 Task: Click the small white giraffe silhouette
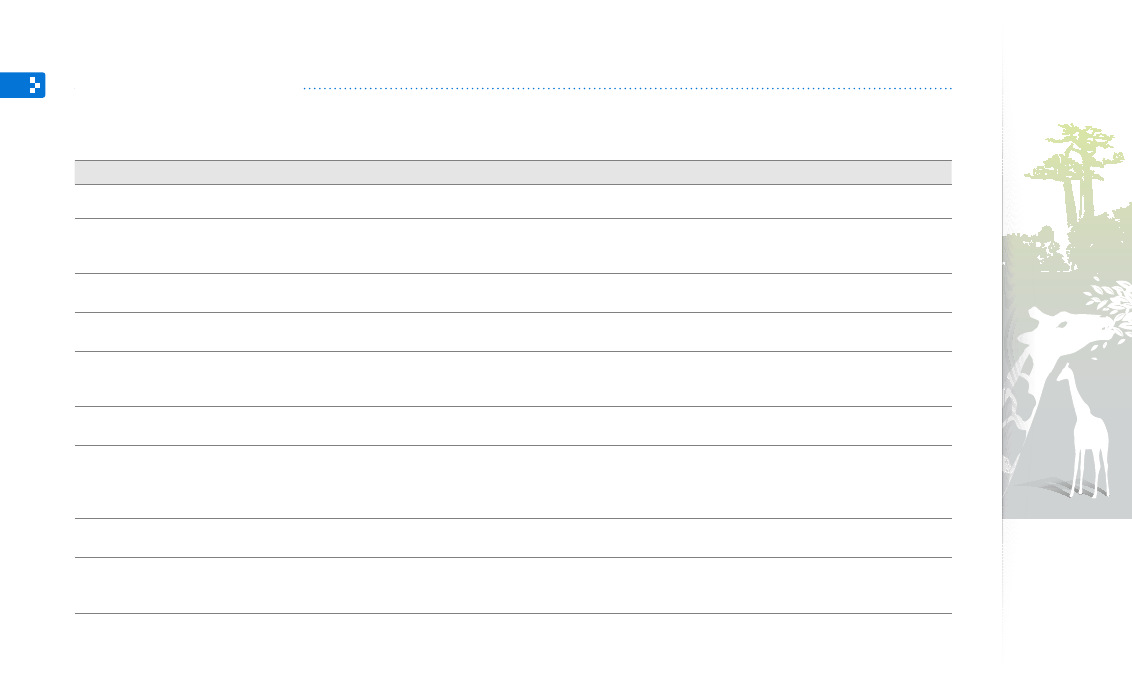[1084, 431]
